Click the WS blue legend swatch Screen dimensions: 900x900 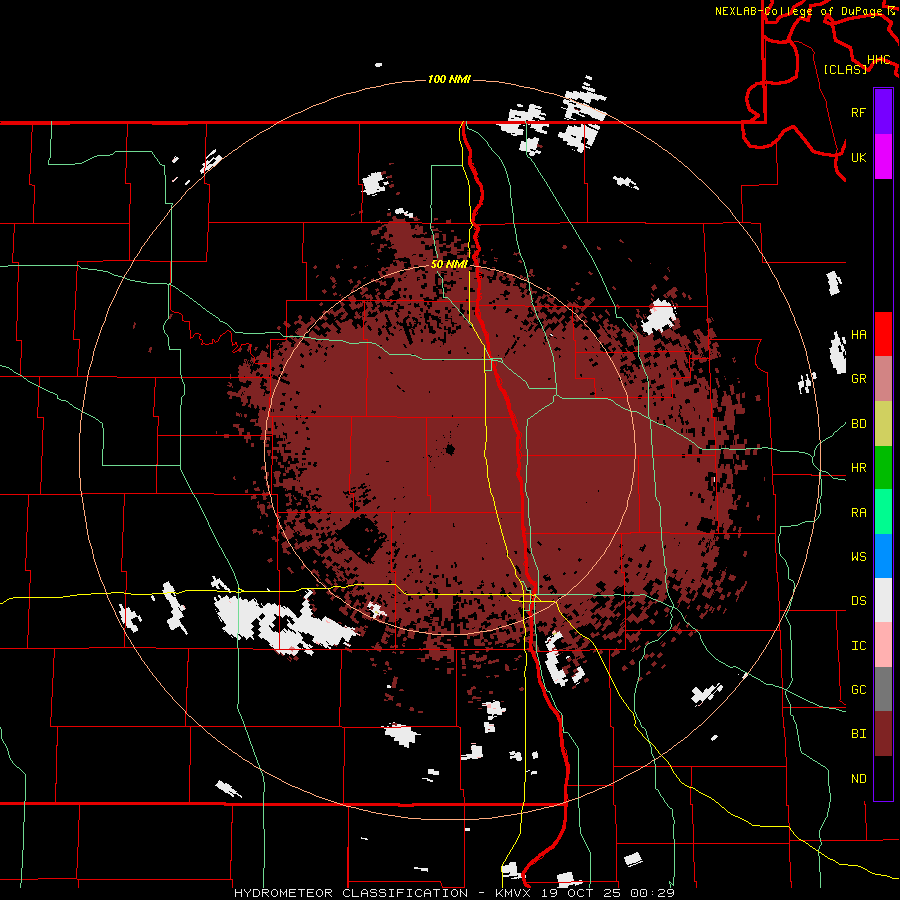(x=883, y=556)
